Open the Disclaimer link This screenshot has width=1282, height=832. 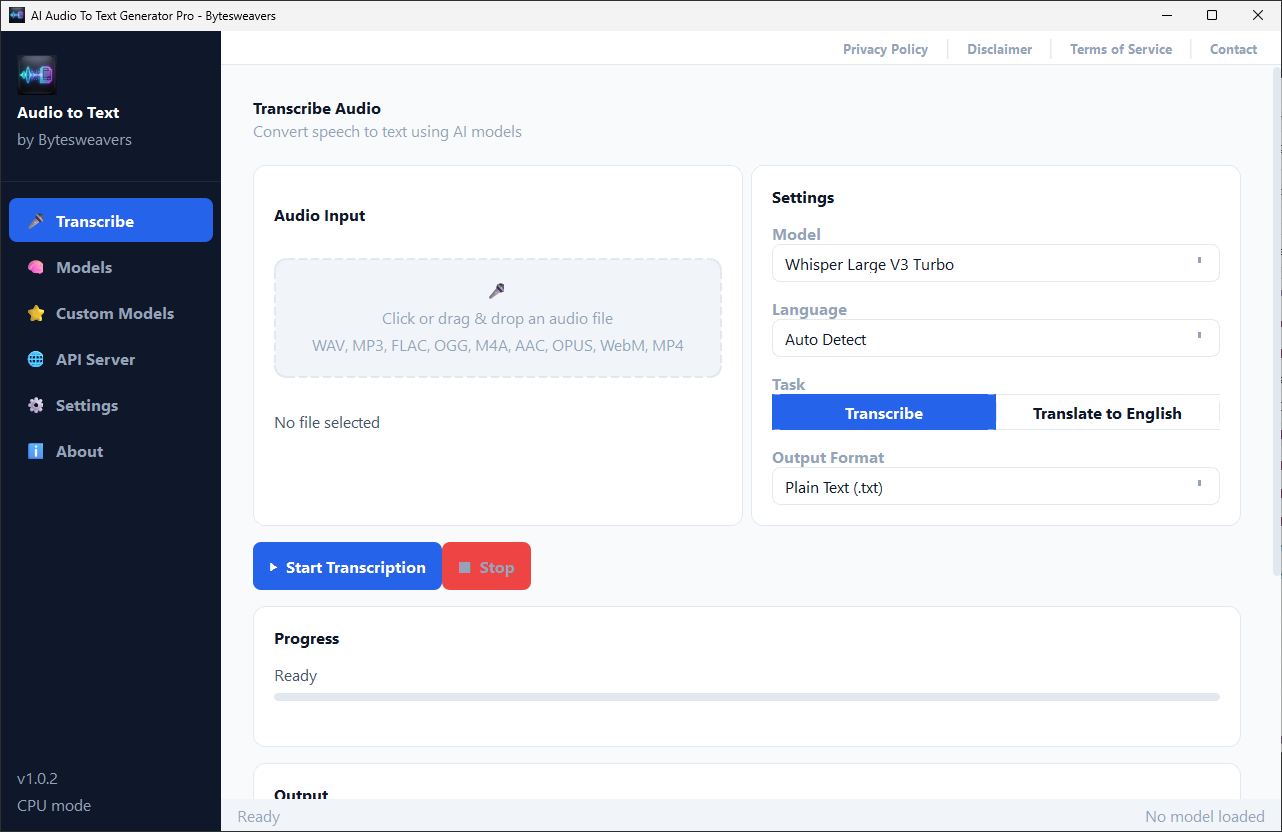tap(999, 49)
